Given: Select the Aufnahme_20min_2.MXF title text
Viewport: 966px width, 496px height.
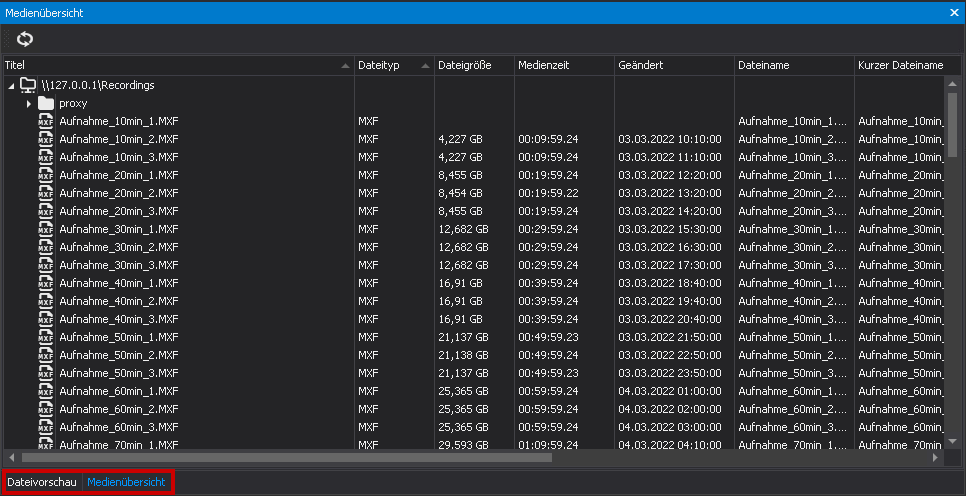Looking at the screenshot, I should pos(119,193).
